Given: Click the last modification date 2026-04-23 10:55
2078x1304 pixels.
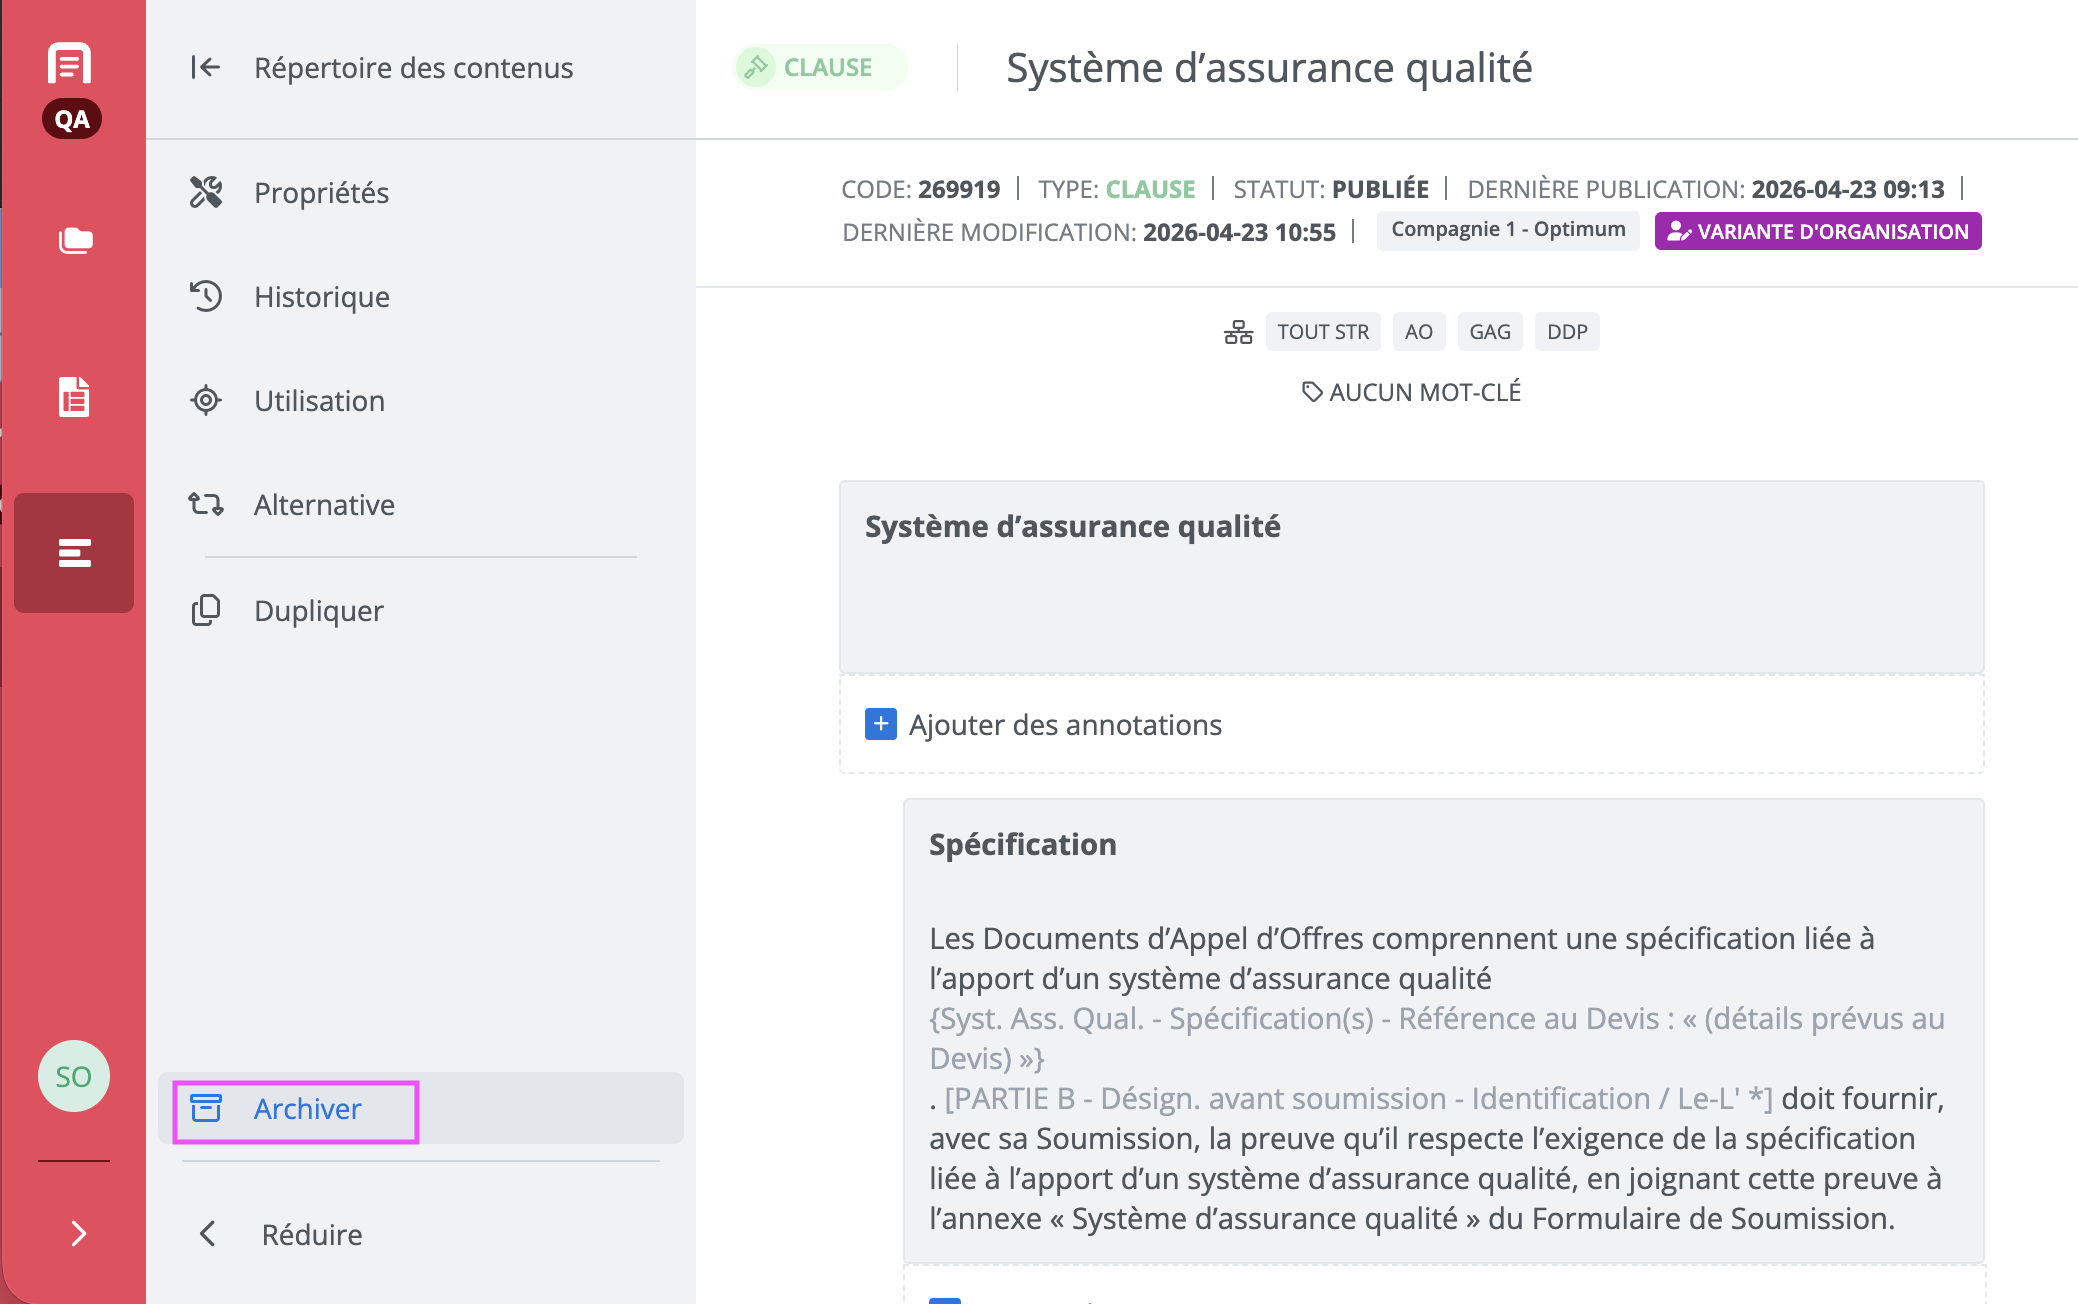Looking at the screenshot, I should (1239, 232).
